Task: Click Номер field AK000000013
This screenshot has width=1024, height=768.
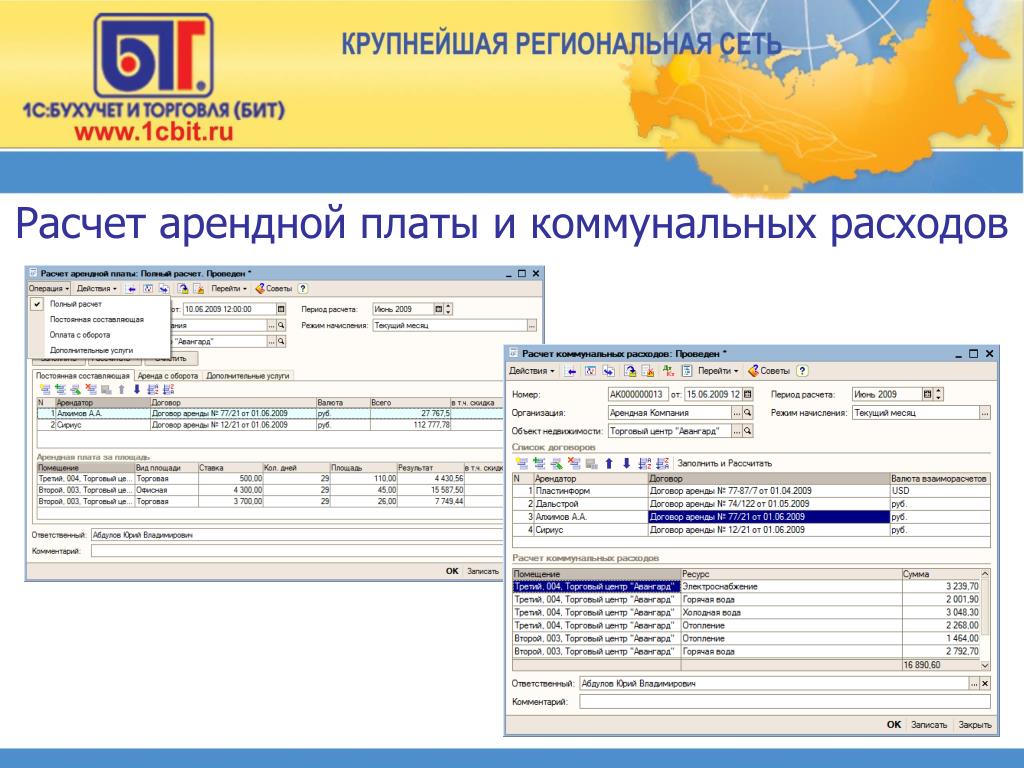Action: click(x=637, y=394)
